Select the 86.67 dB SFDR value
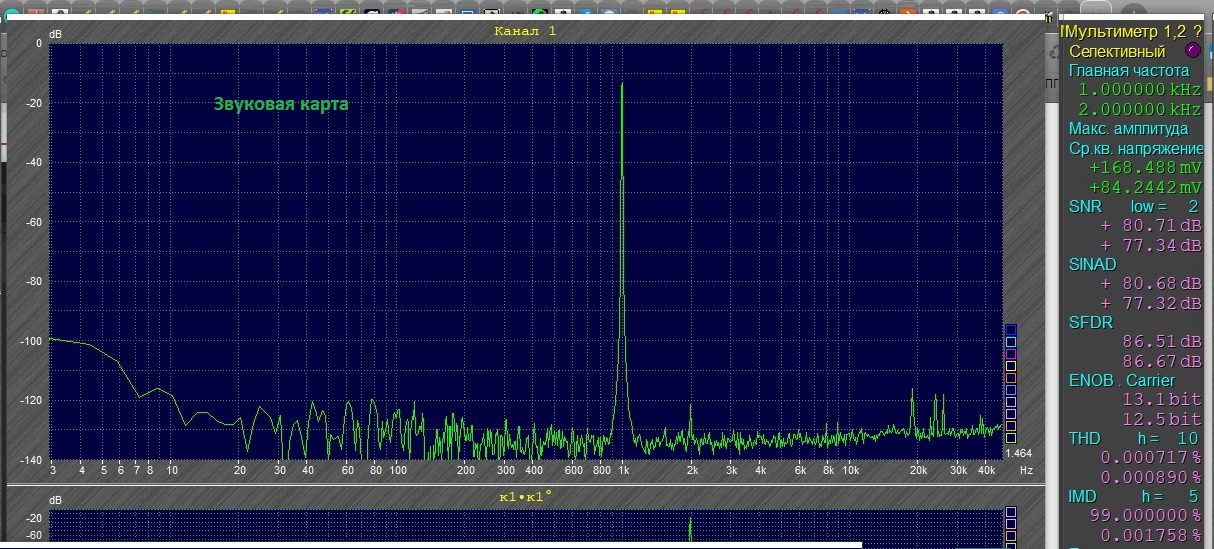1214x549 pixels. [x=1162, y=361]
